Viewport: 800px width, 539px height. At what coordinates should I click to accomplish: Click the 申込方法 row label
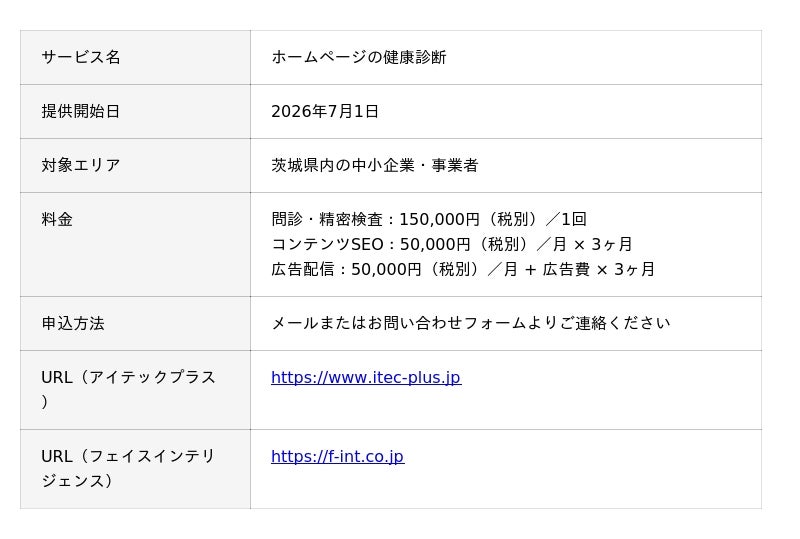point(73,323)
